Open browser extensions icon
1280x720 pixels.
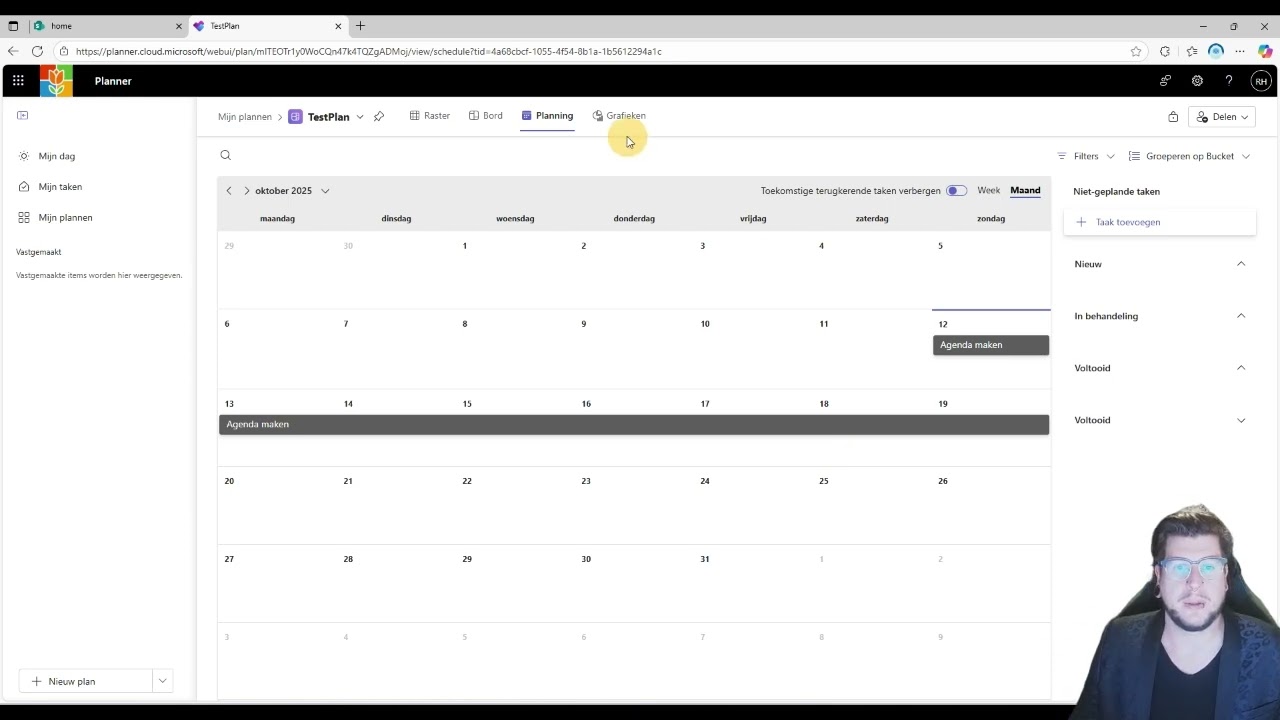coord(1165,51)
